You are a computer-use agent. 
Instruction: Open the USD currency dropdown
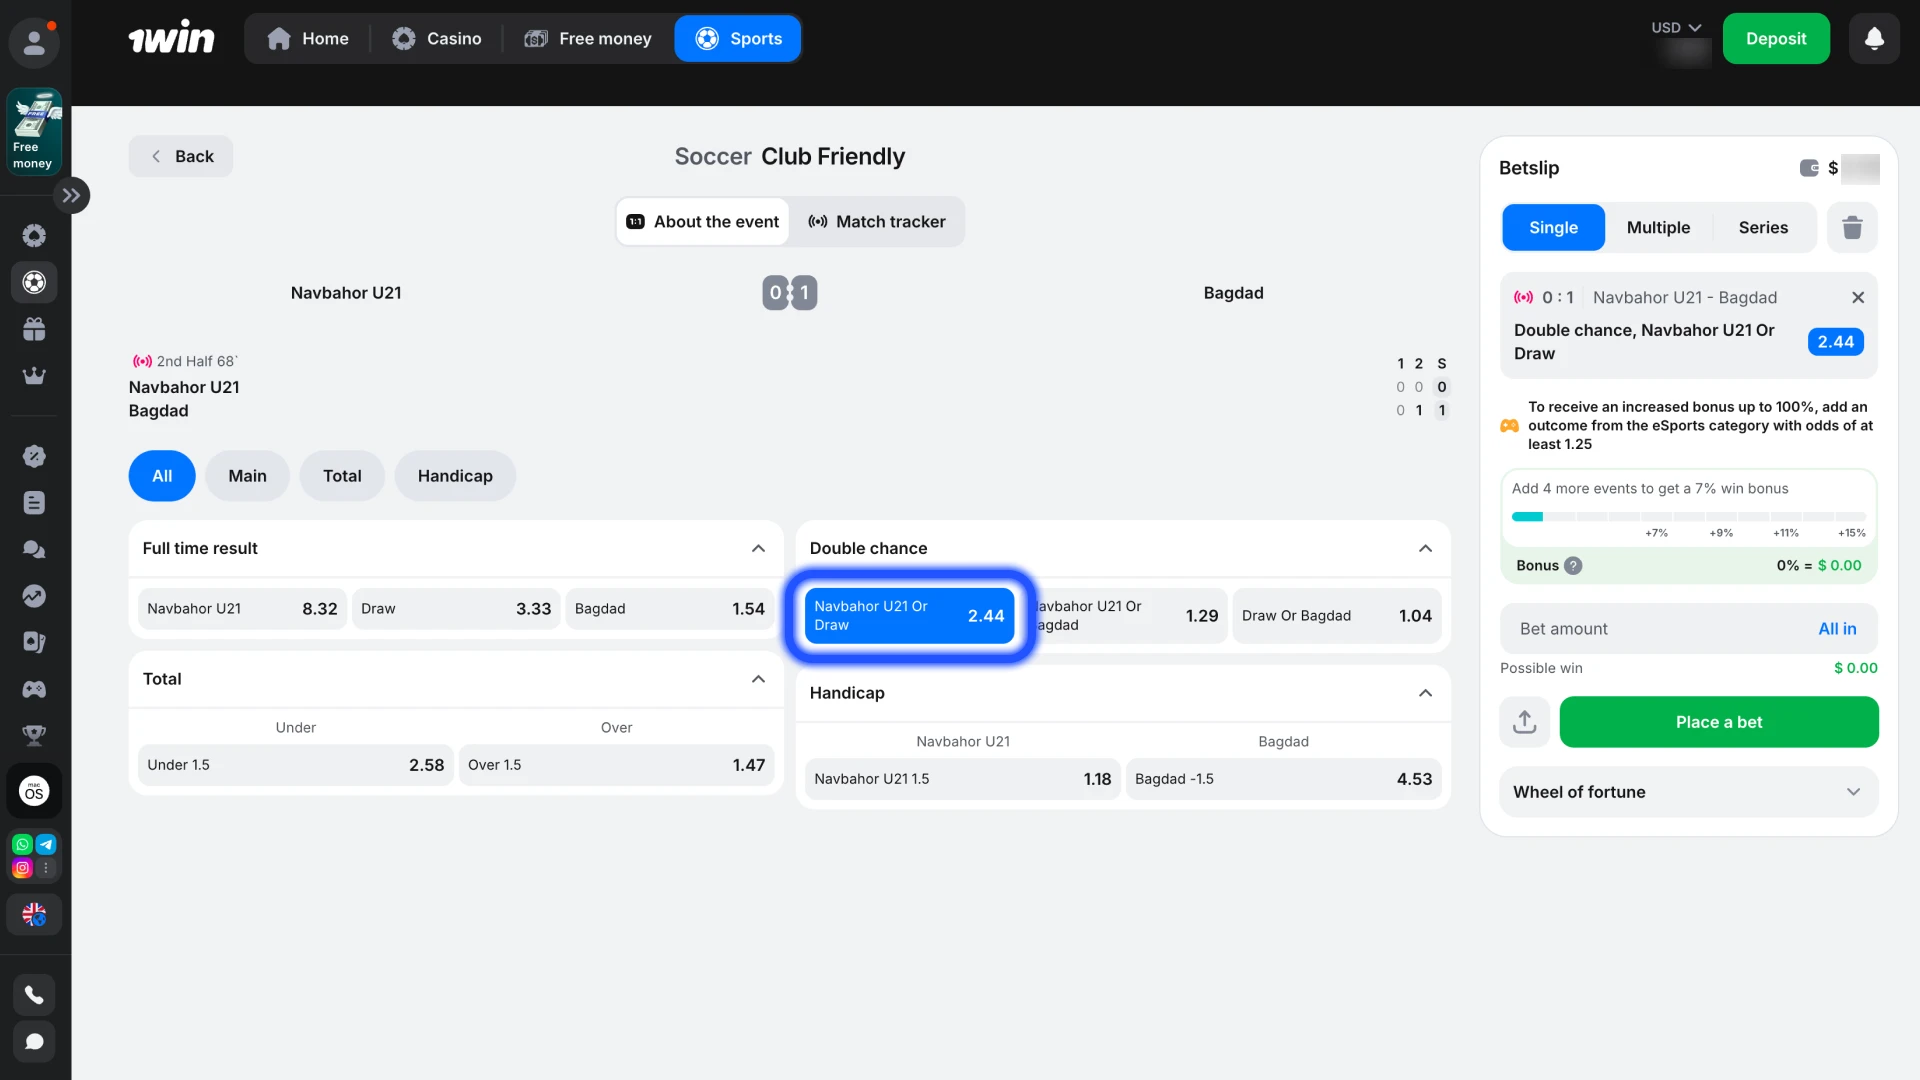(1676, 28)
